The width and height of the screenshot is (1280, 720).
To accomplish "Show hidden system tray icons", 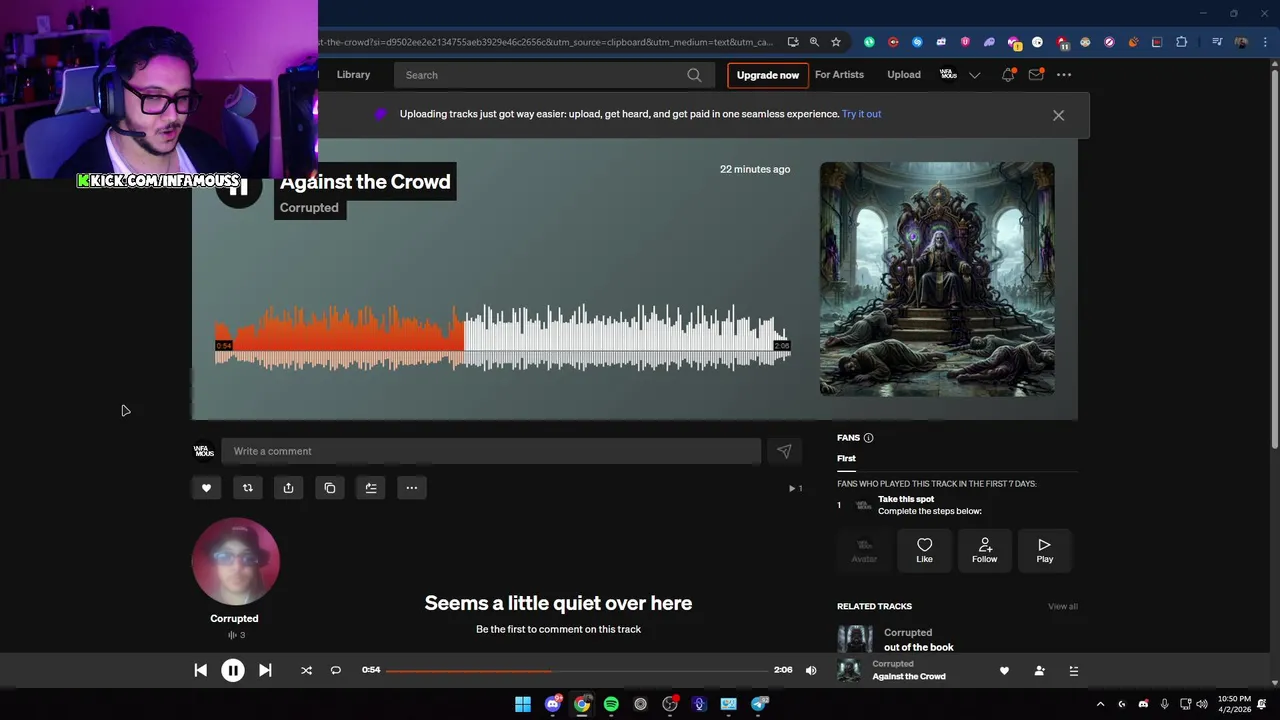I will [1100, 704].
